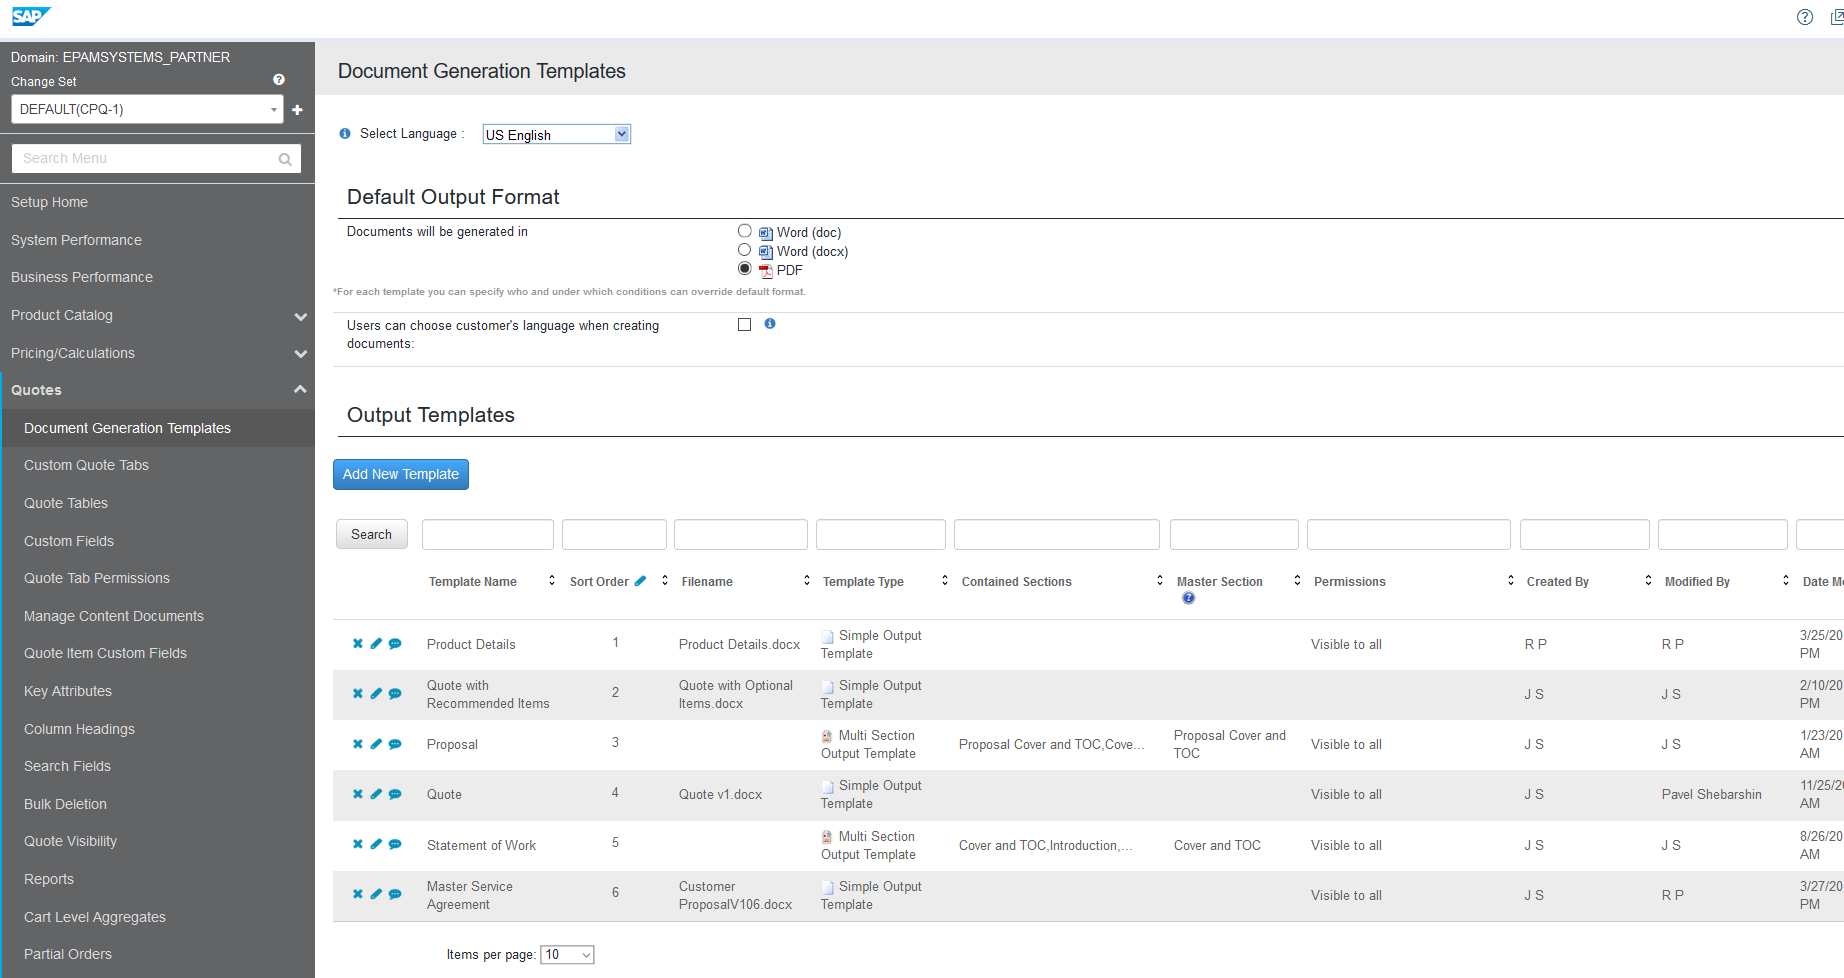Sort by Created By column arrows
The image size is (1844, 978).
point(1648,580)
